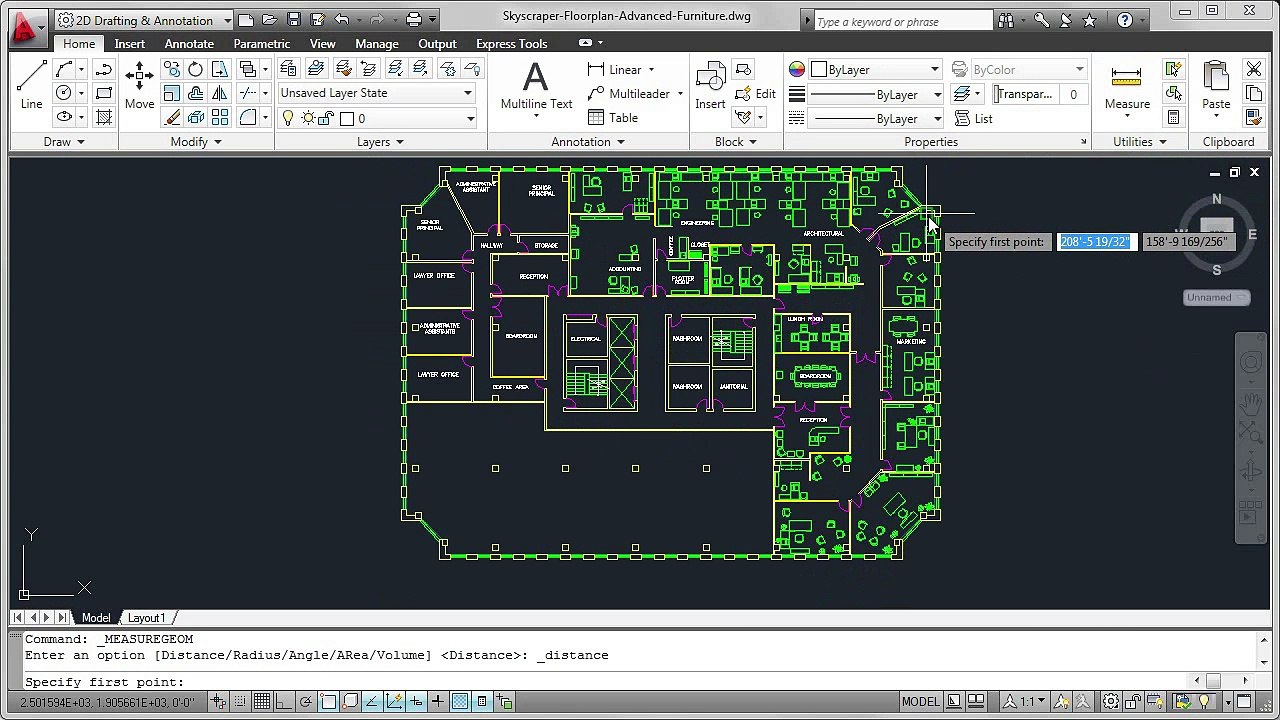
Task: Click the object color wheel swatch
Action: click(797, 70)
